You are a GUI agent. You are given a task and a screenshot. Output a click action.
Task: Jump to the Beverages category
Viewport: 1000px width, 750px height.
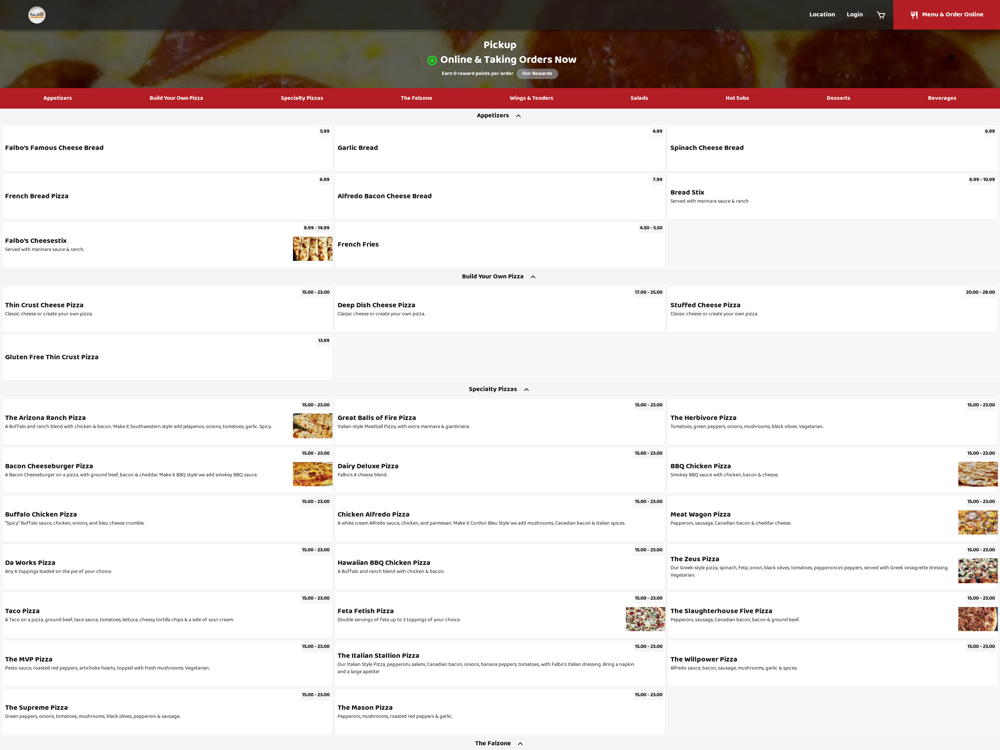point(942,98)
